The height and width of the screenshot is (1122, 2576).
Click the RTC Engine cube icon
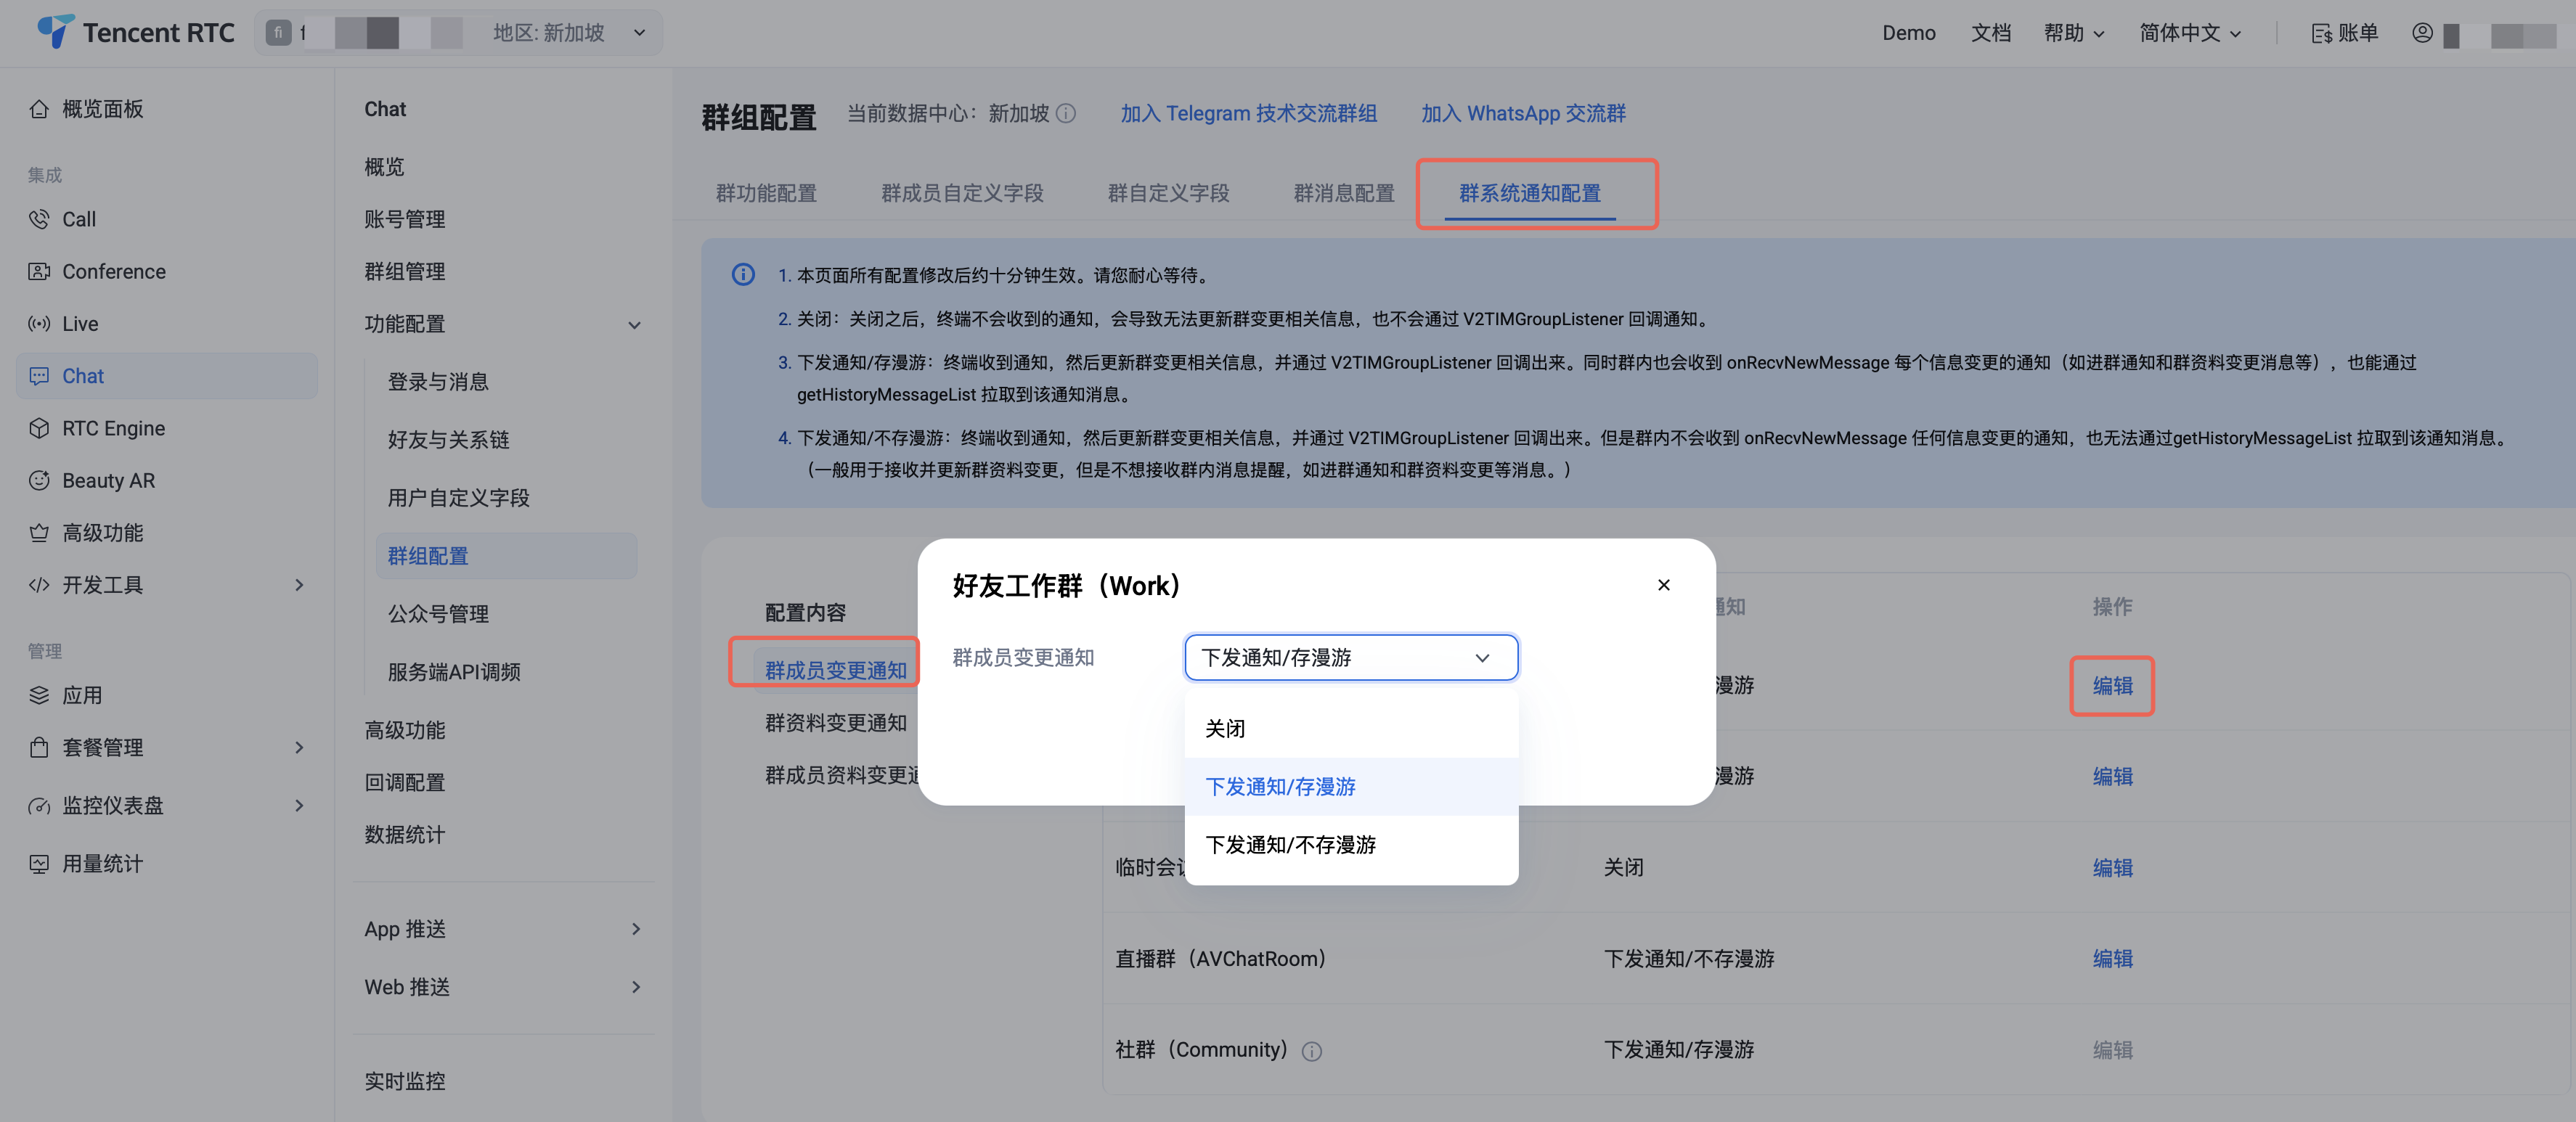tap(39, 428)
